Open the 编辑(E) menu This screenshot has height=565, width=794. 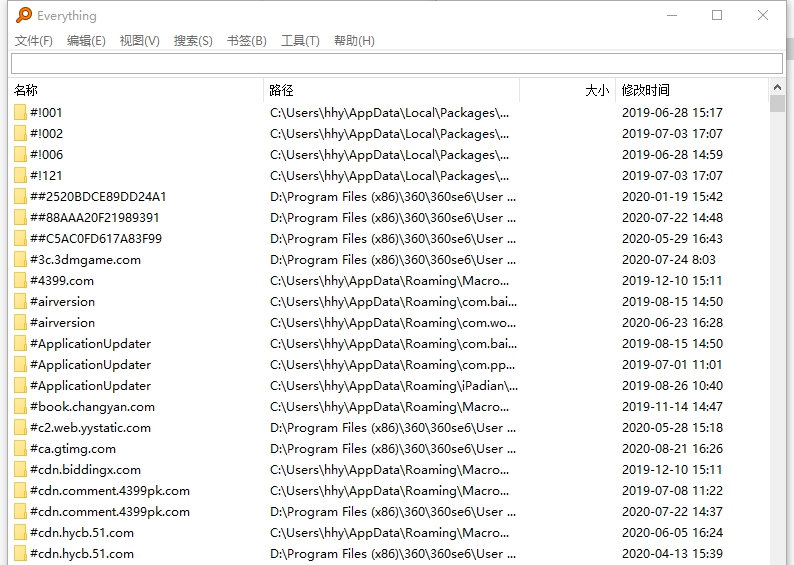click(x=86, y=41)
